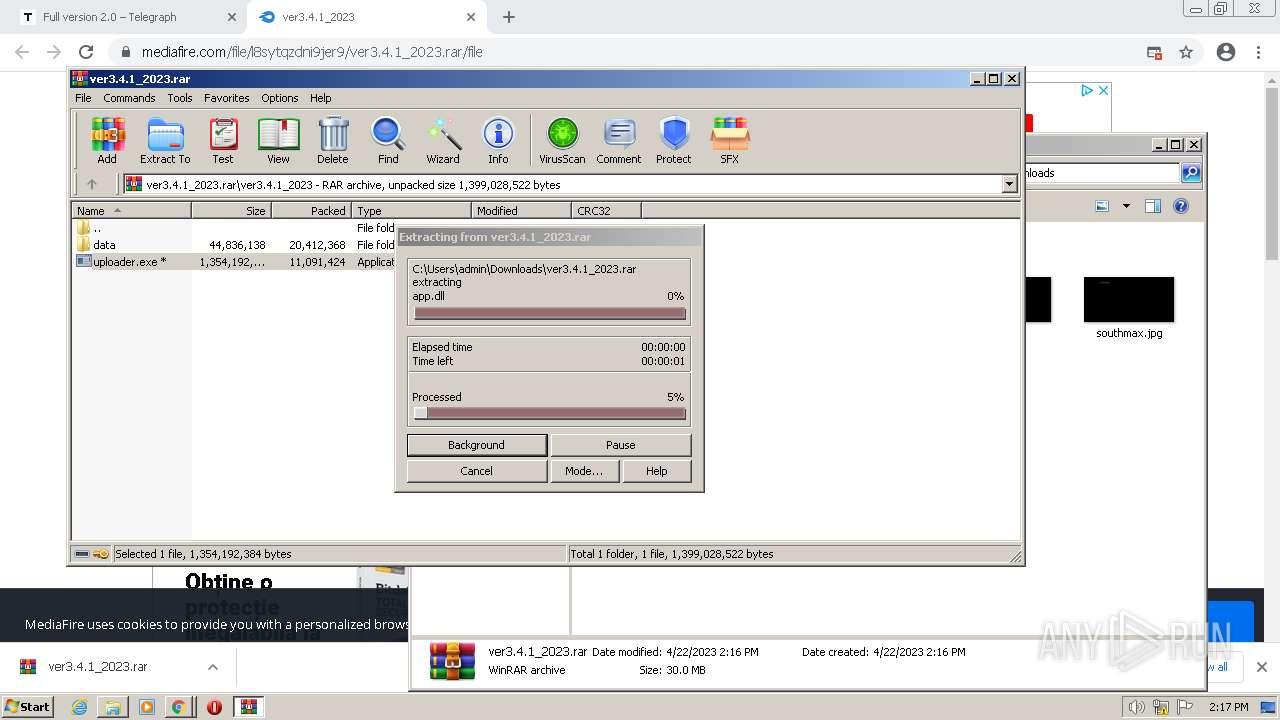The image size is (1280, 720).
Task: Click the Extract To toolbar icon
Action: 165,140
